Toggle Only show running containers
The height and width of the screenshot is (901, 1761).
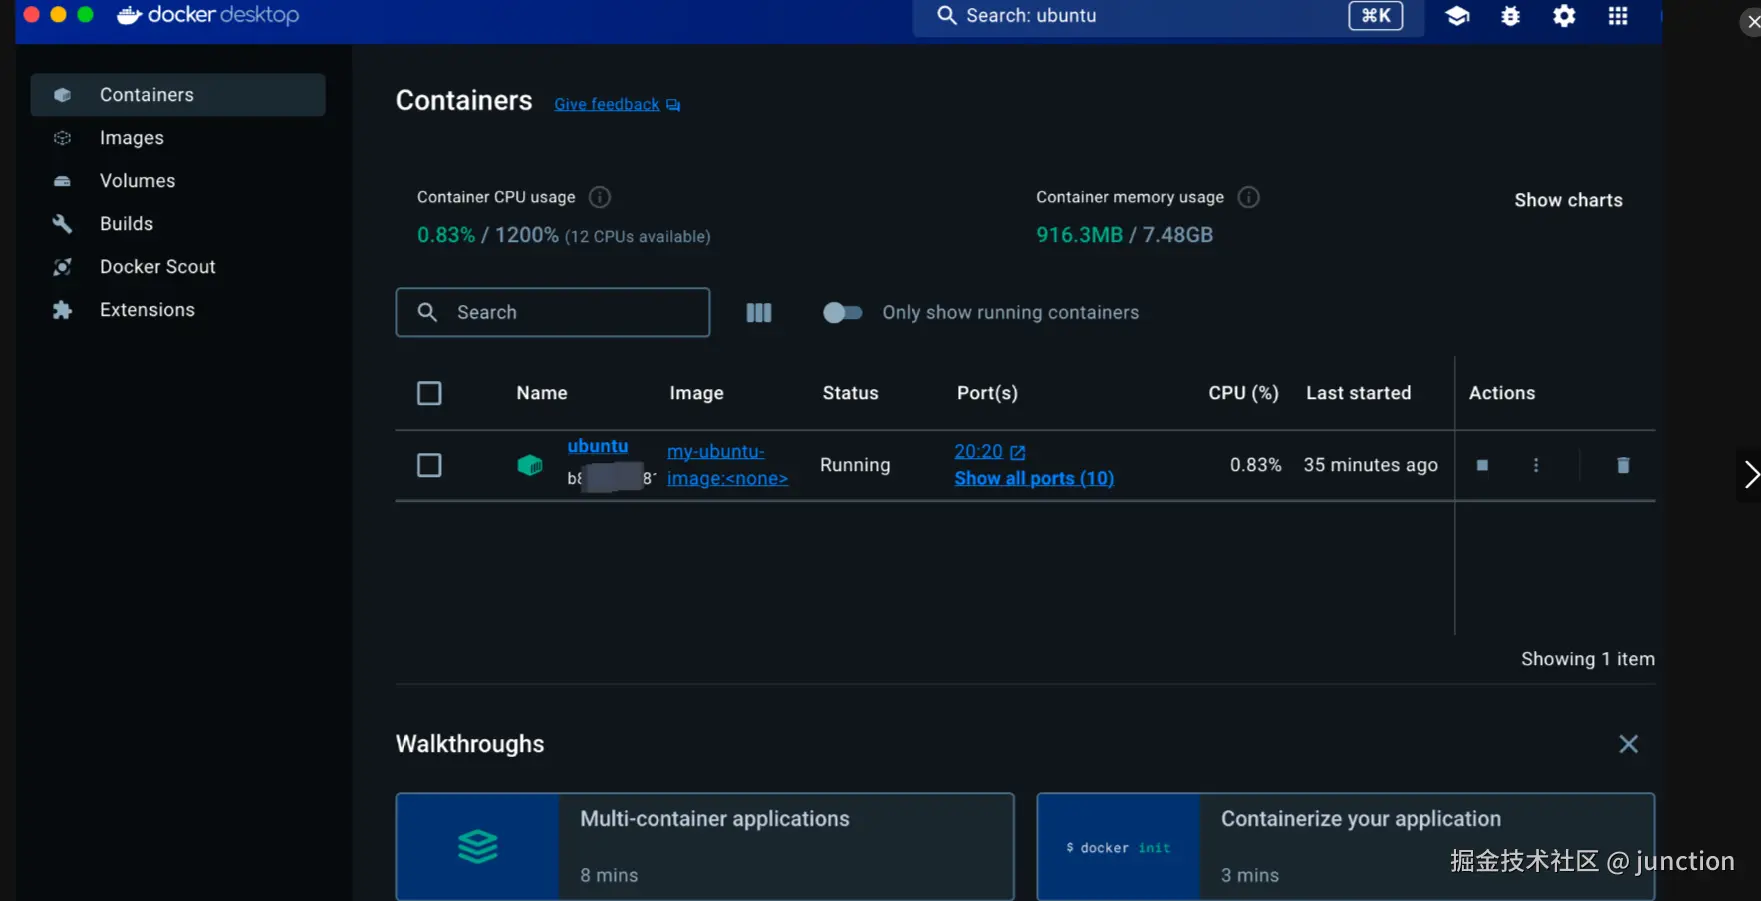tap(842, 313)
